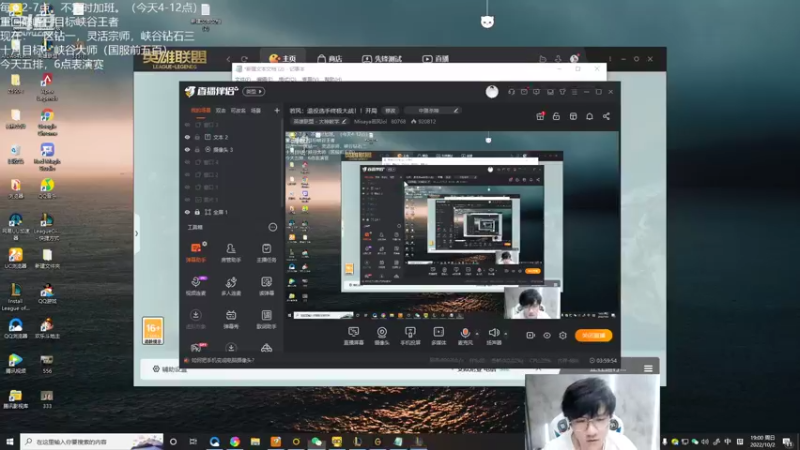
Task: Click the record video icon near settings
Action: click(x=531, y=335)
